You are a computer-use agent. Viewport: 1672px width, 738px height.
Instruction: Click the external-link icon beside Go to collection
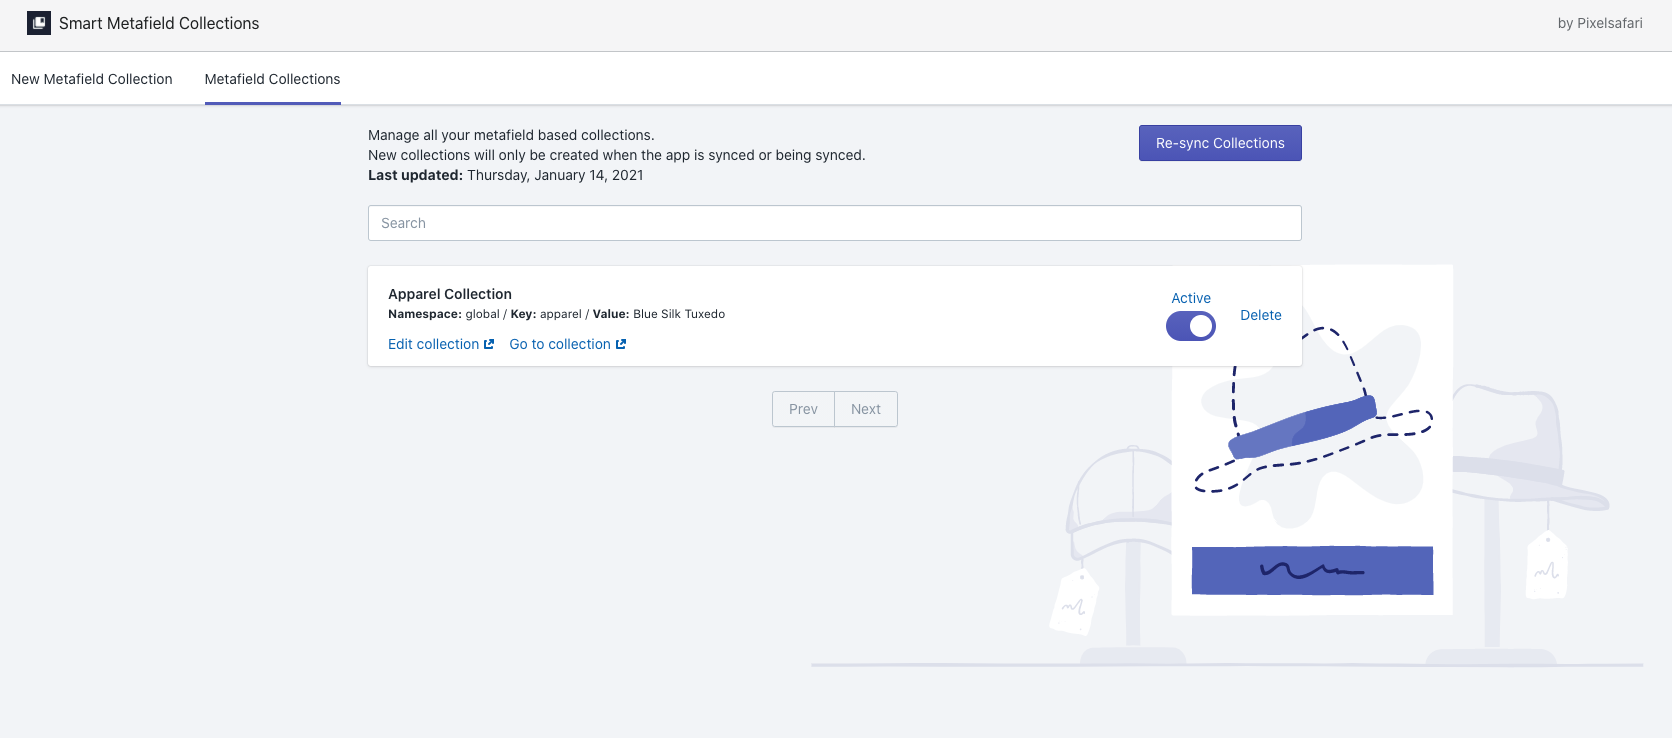[621, 344]
